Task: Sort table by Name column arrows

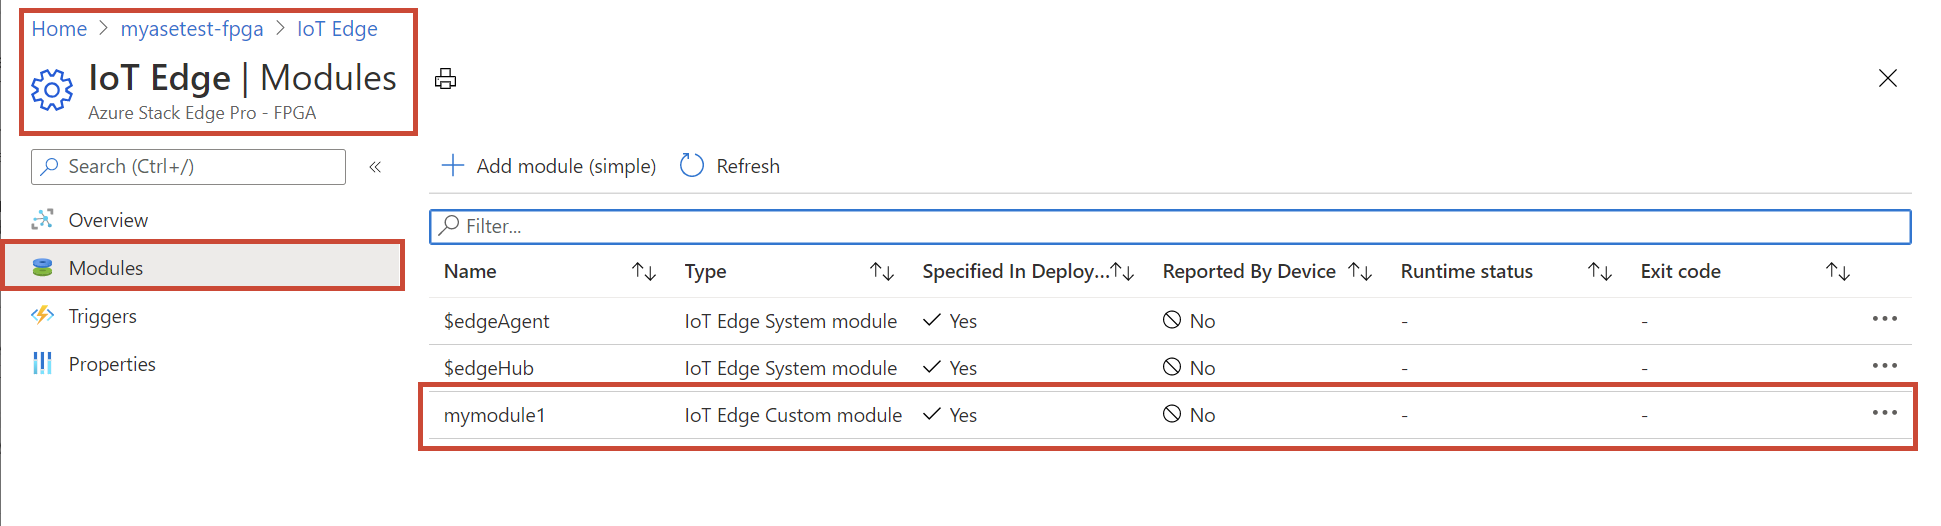Action: pos(644,272)
